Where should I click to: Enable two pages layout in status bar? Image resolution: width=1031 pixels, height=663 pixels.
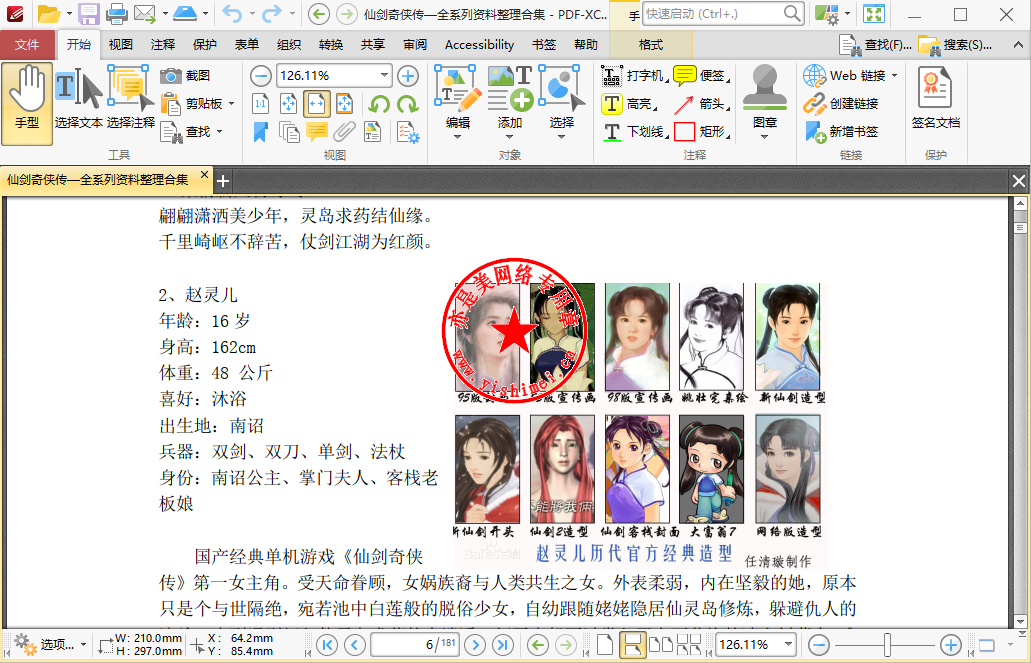coord(660,645)
